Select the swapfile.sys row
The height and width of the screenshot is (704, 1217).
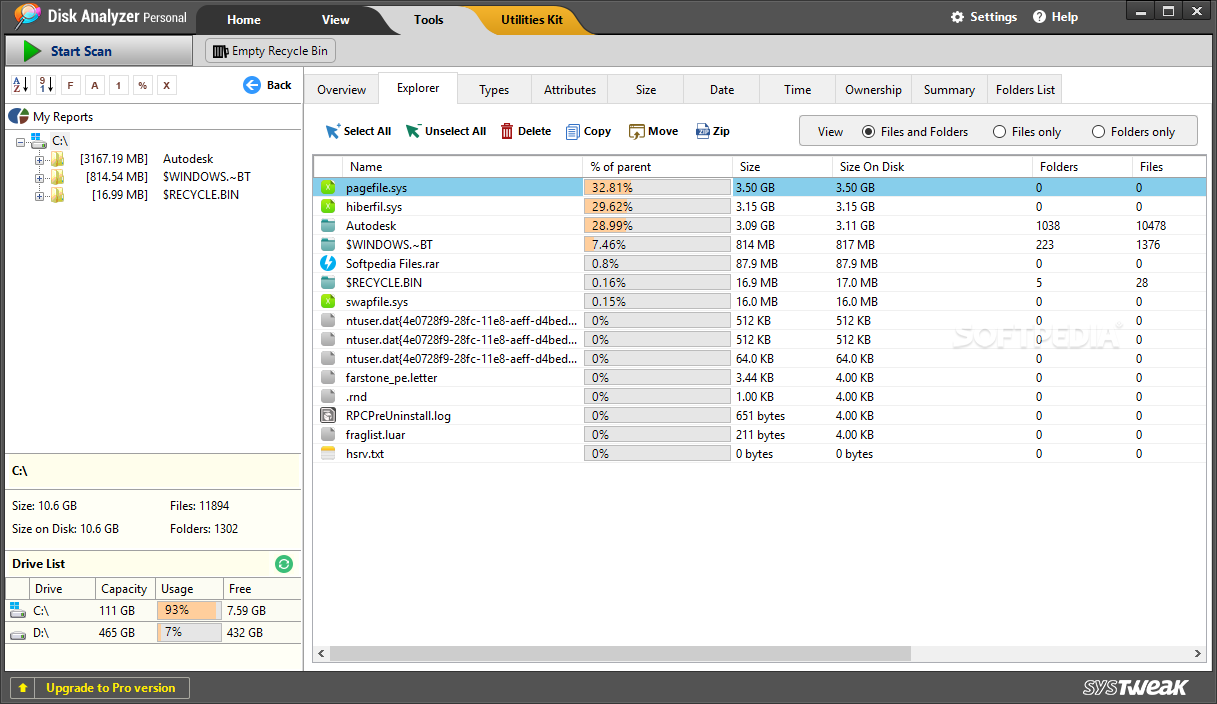click(x=760, y=301)
